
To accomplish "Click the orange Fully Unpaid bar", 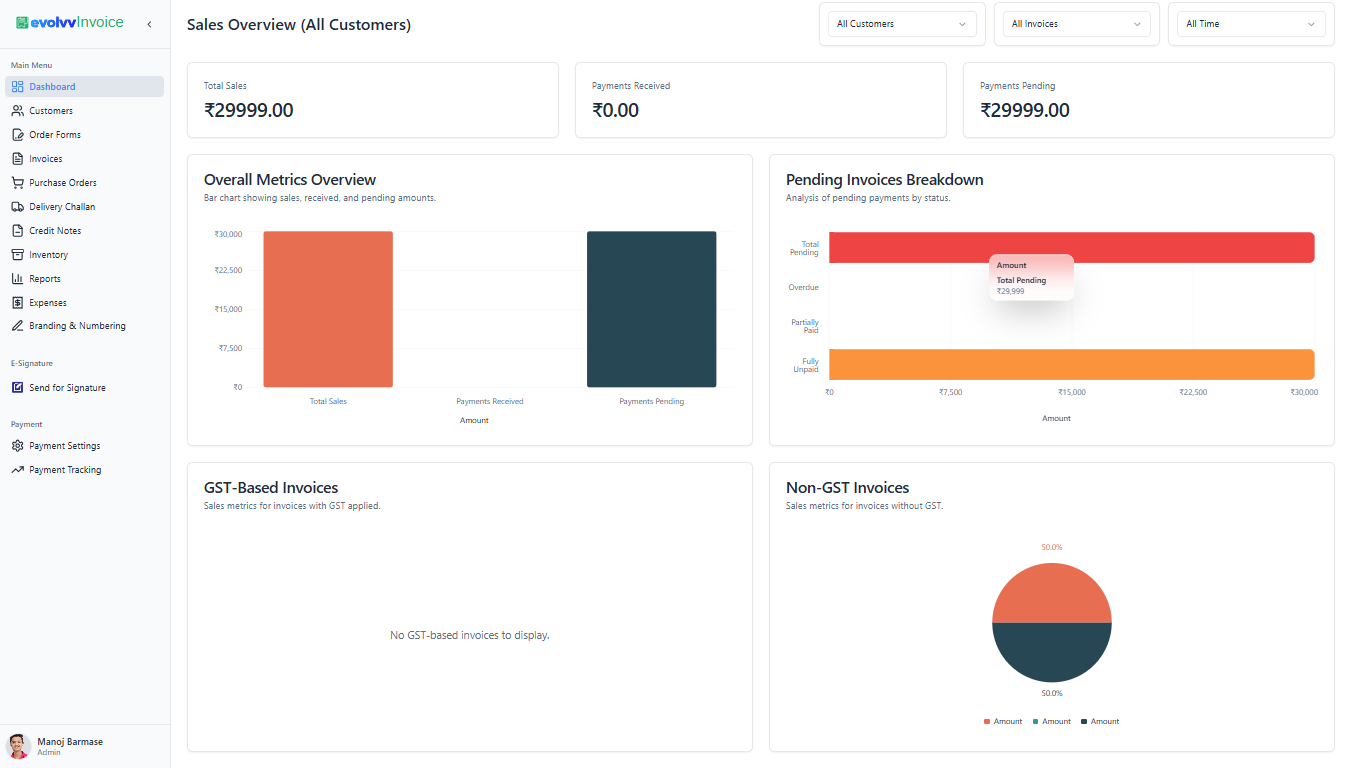I will [x=1072, y=364].
